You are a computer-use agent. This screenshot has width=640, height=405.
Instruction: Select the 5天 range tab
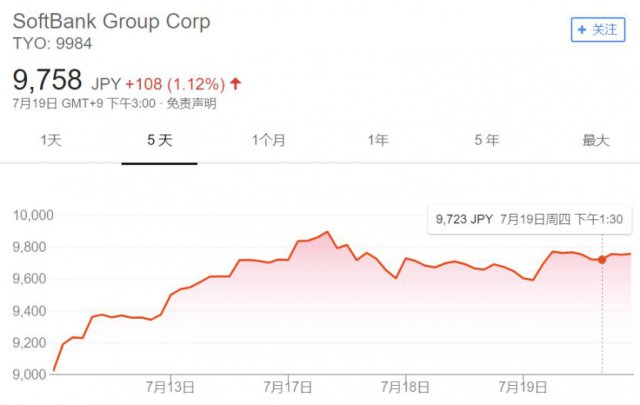point(160,141)
